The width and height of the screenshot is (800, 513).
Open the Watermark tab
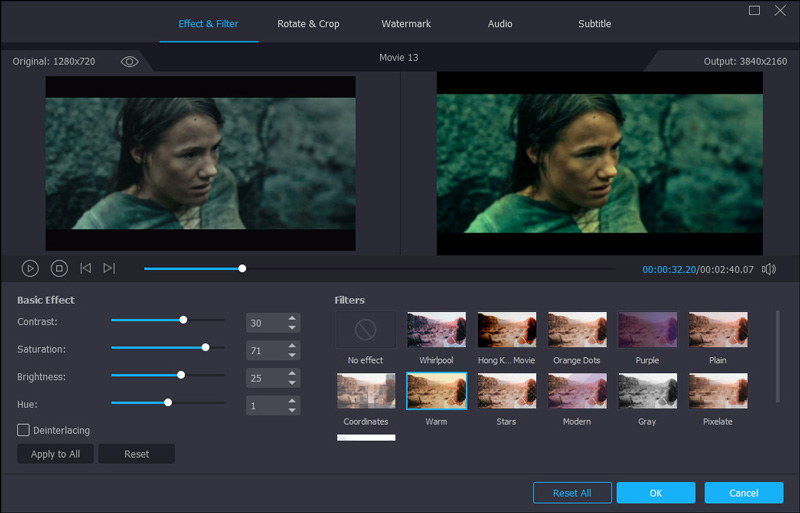pos(406,24)
